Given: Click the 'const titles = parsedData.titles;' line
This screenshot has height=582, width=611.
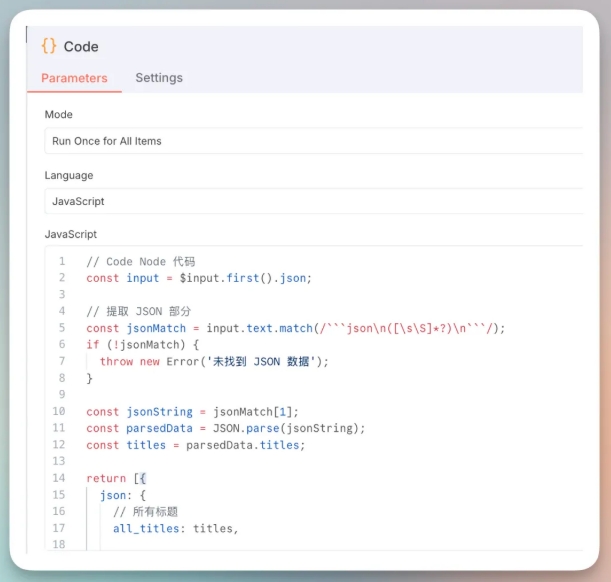Looking at the screenshot, I should tap(196, 445).
